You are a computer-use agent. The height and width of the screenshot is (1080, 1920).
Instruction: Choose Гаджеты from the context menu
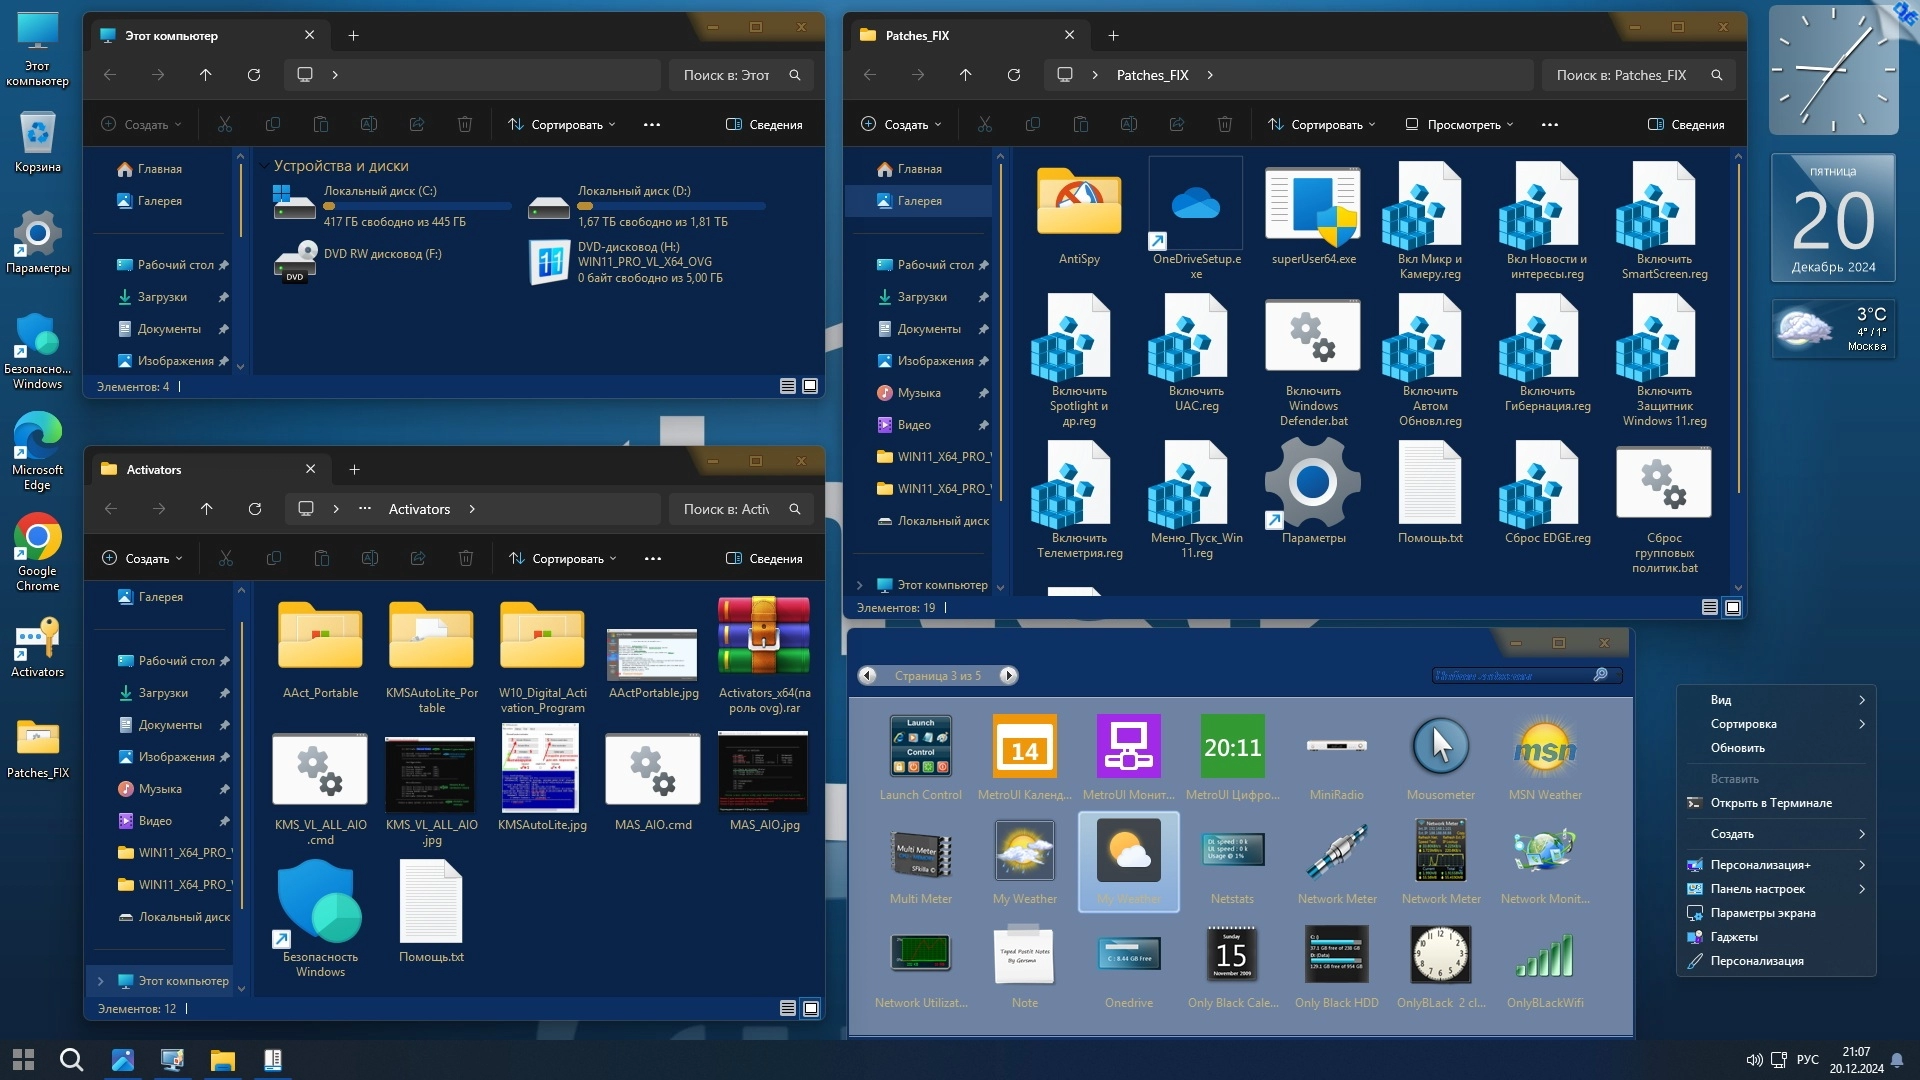1734,937
